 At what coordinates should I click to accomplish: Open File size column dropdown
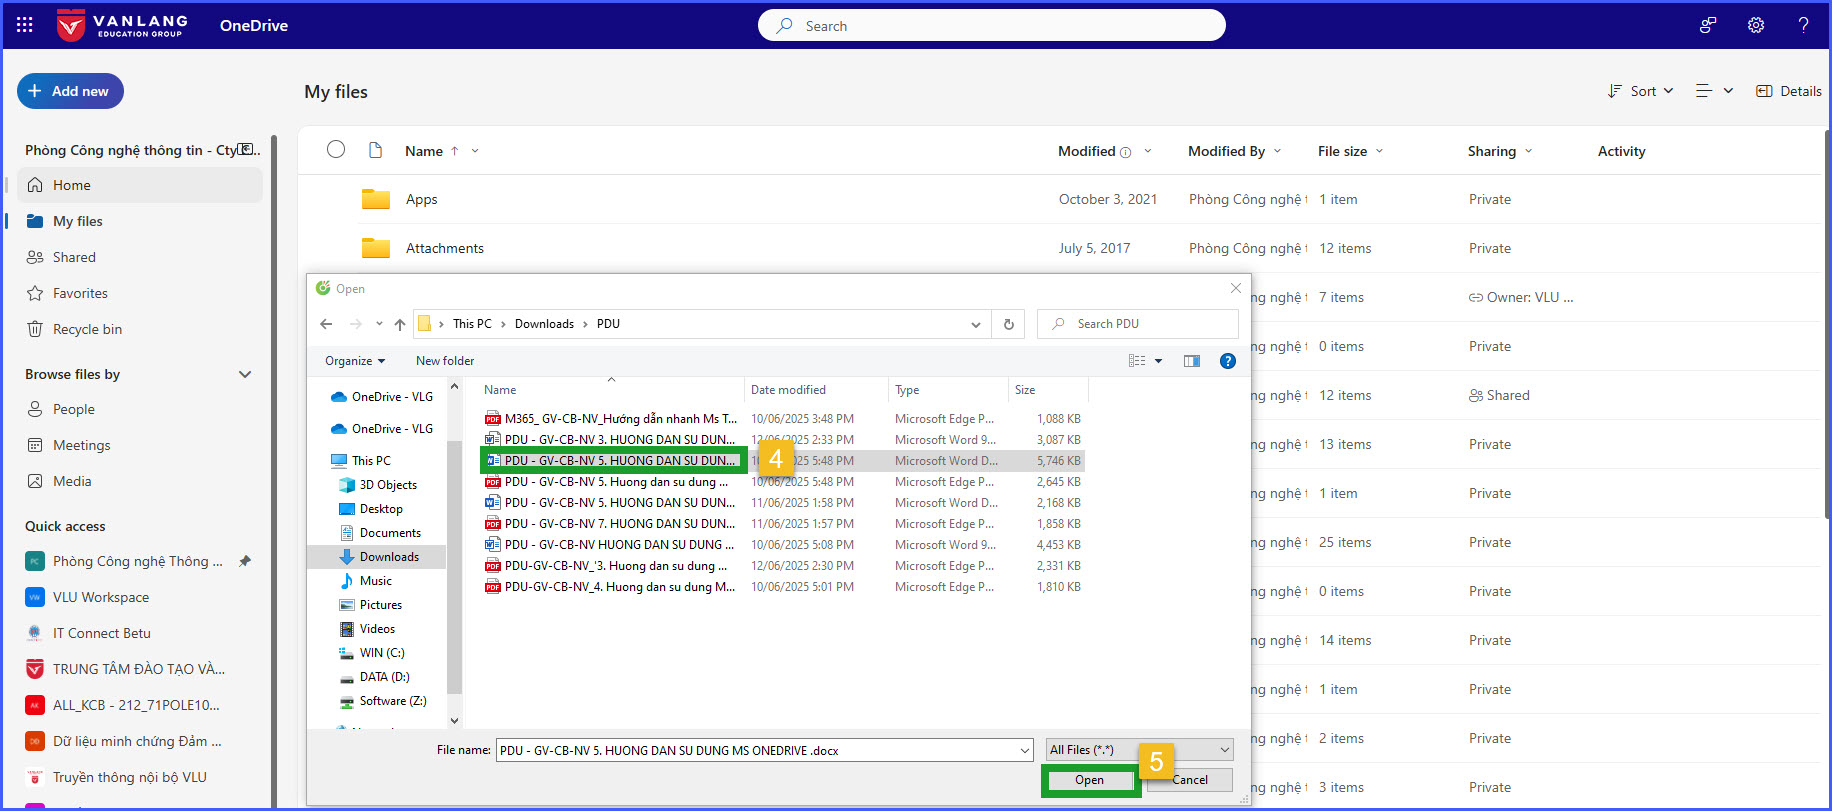coord(1379,151)
